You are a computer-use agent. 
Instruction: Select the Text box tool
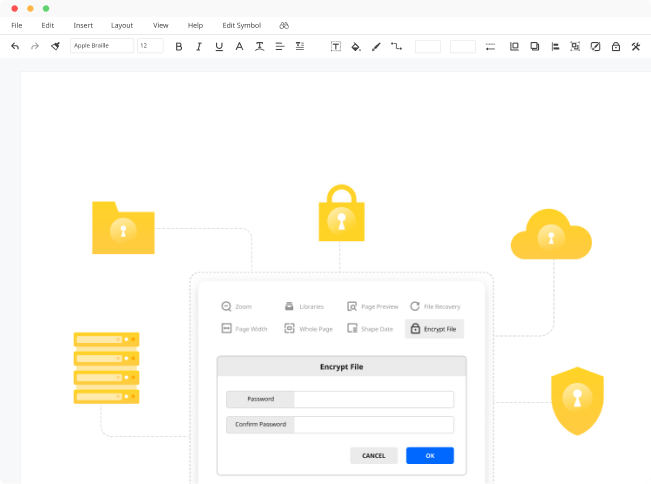tap(336, 46)
